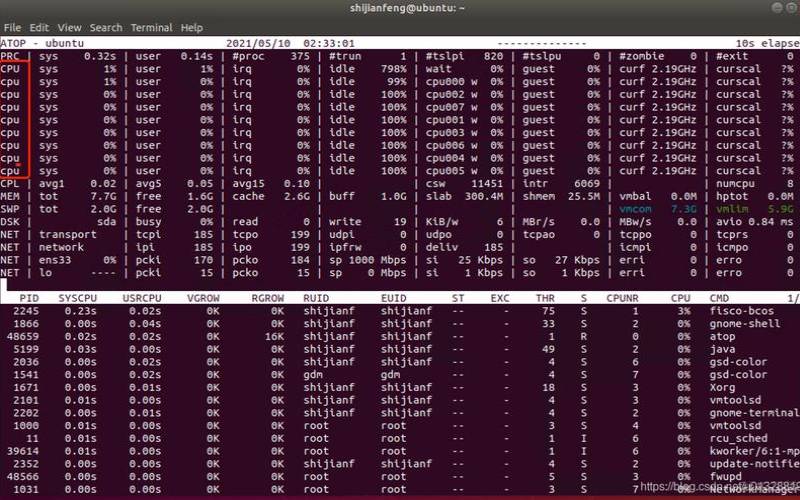The height and width of the screenshot is (500, 800).
Task: Click the window title shijianfeng@ubuntu
Action: coord(407,8)
